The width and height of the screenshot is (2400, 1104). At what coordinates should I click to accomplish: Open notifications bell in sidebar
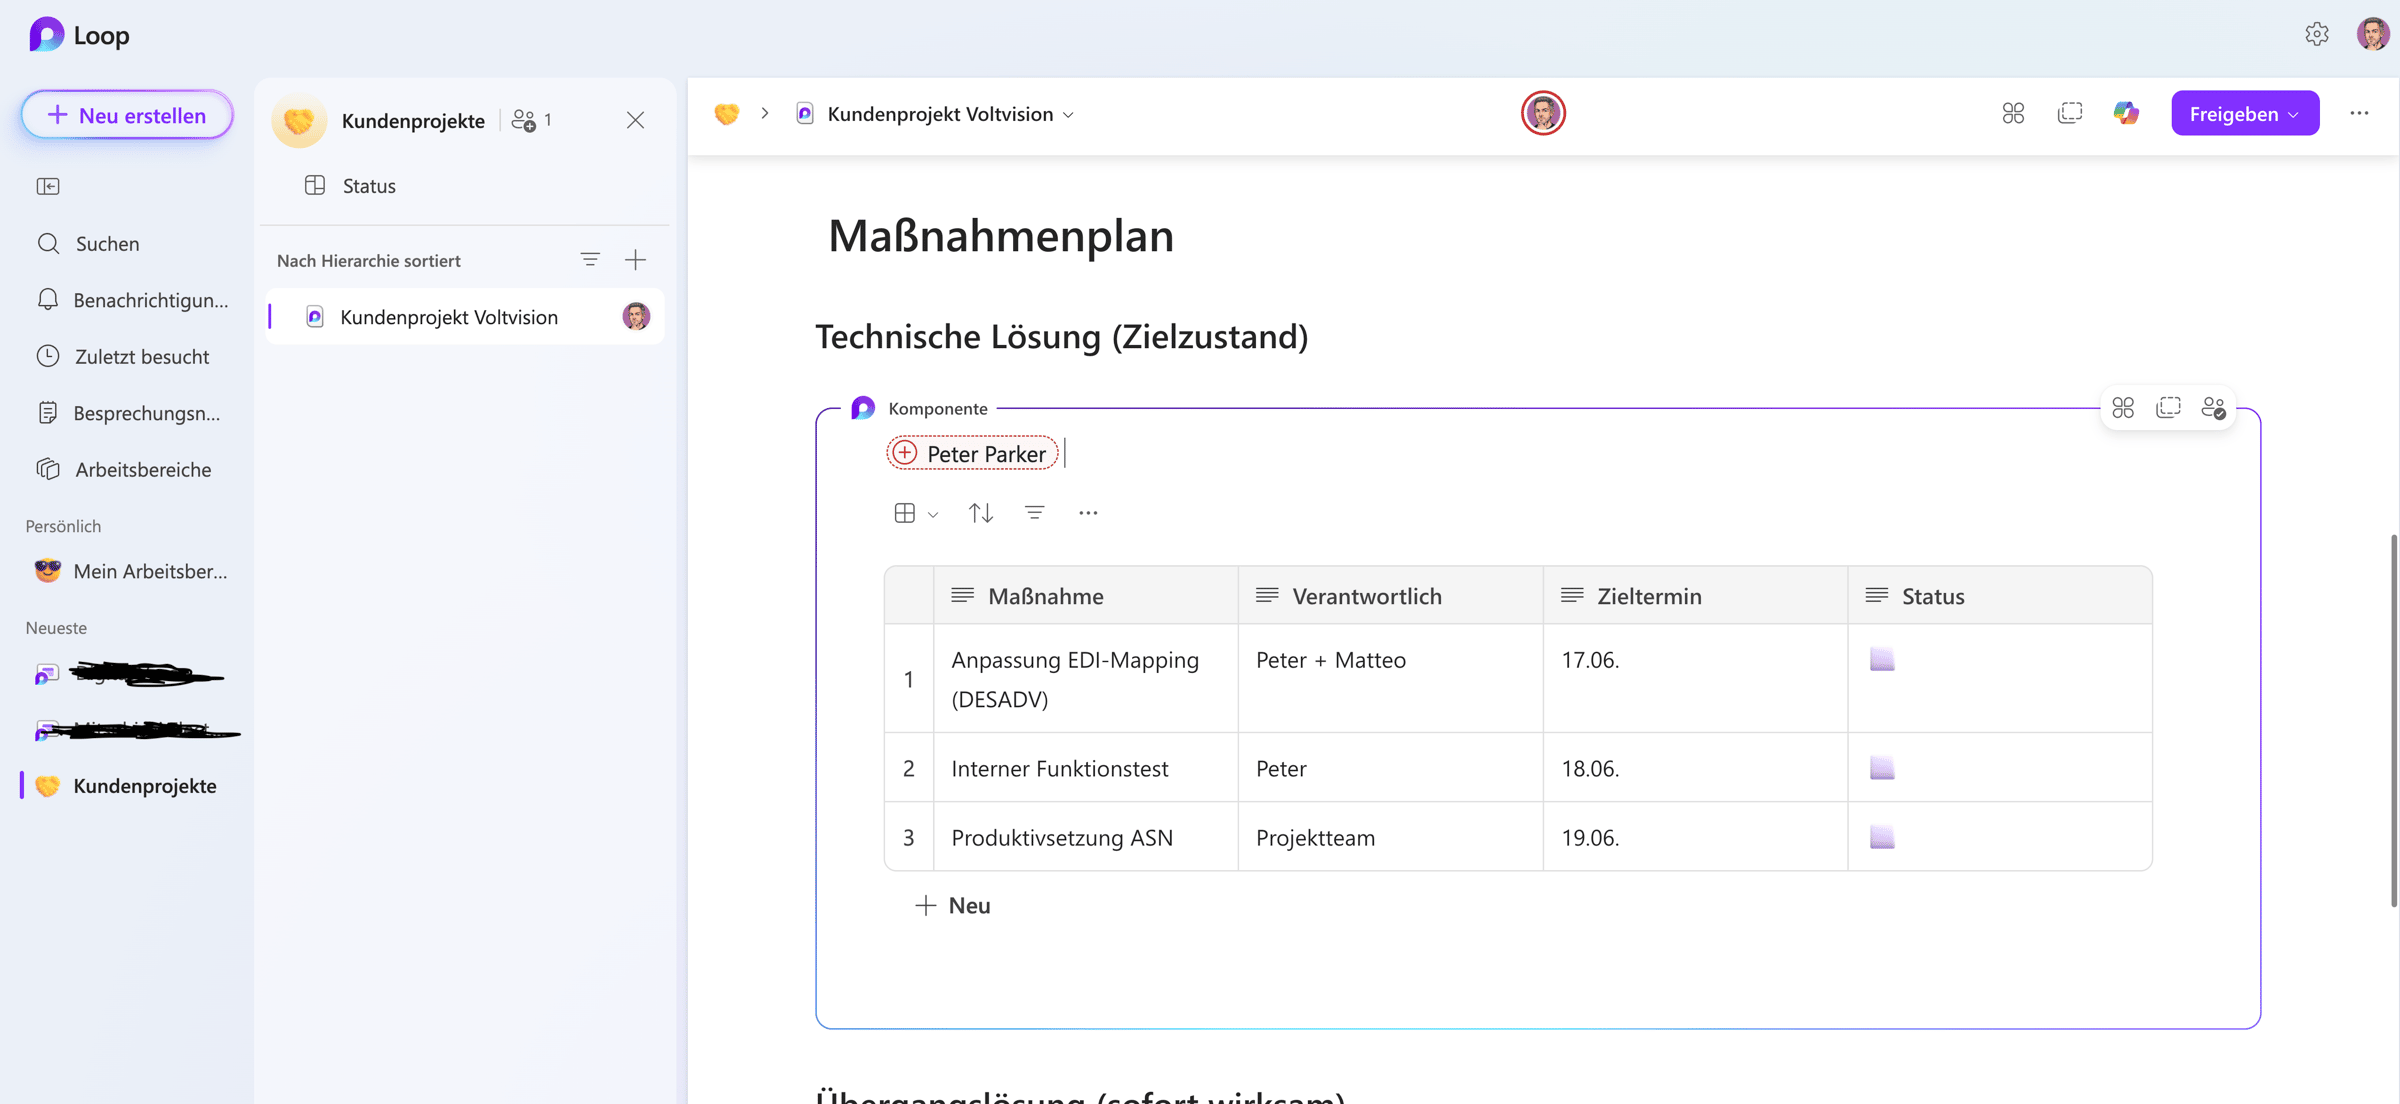coord(48,300)
